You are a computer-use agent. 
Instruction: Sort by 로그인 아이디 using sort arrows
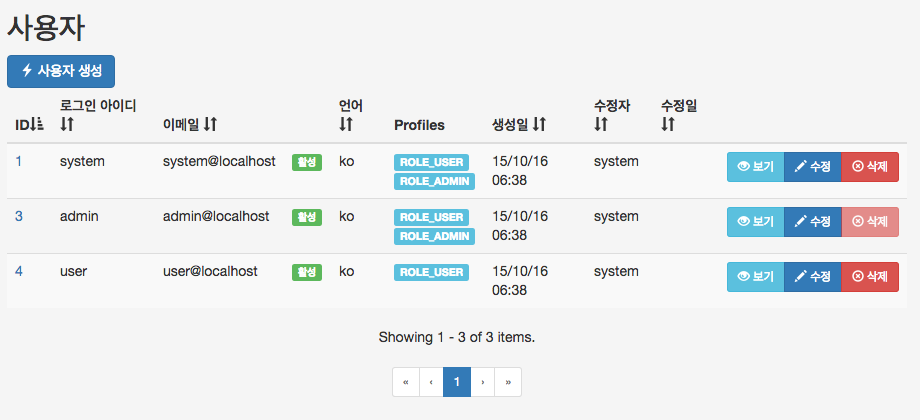(x=67, y=124)
